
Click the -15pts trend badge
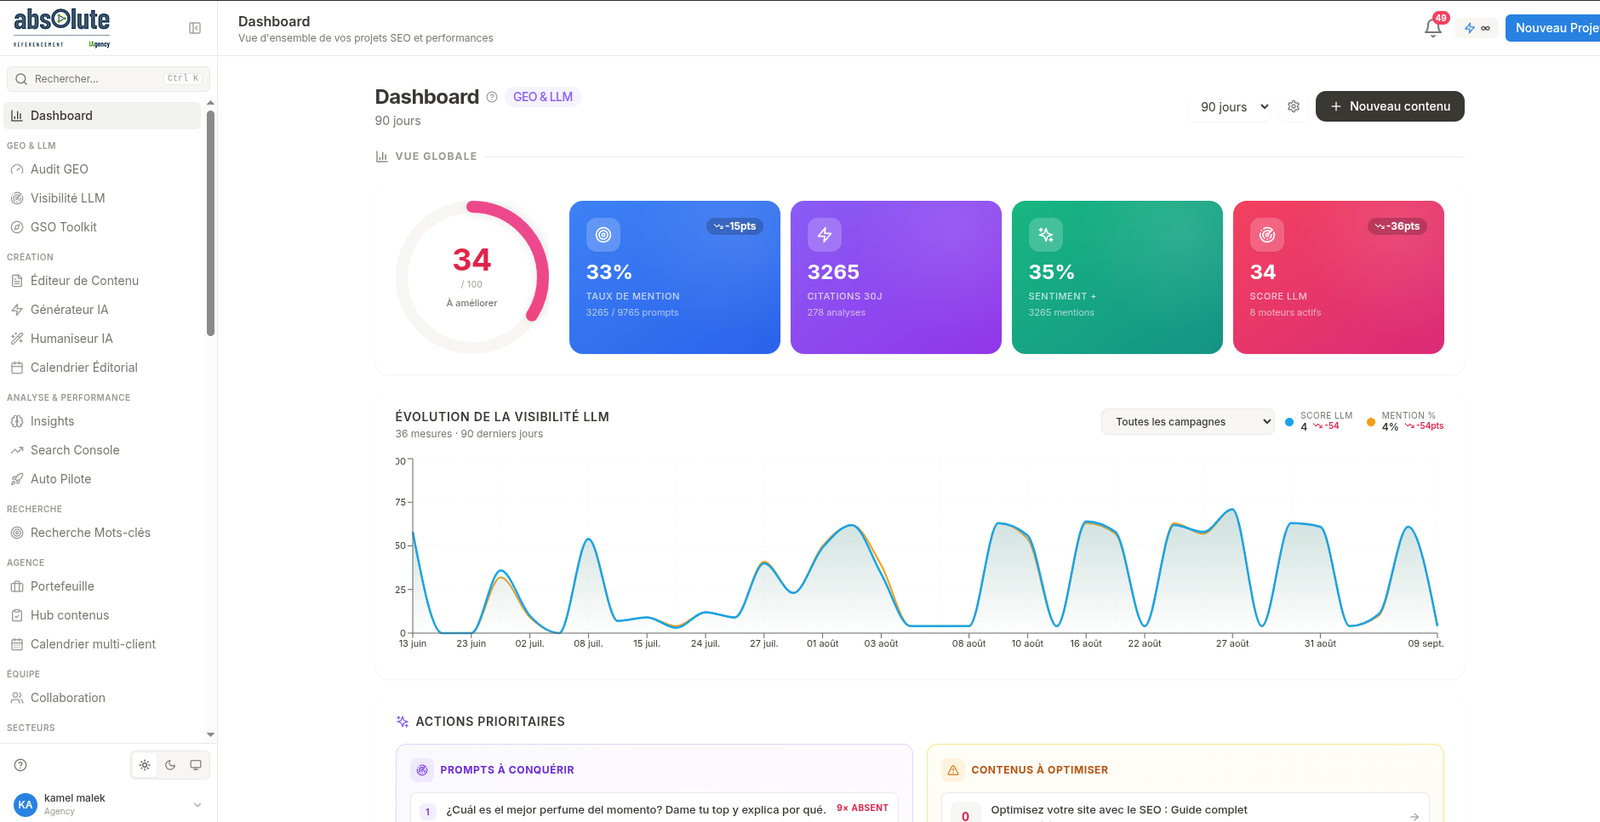coord(735,226)
